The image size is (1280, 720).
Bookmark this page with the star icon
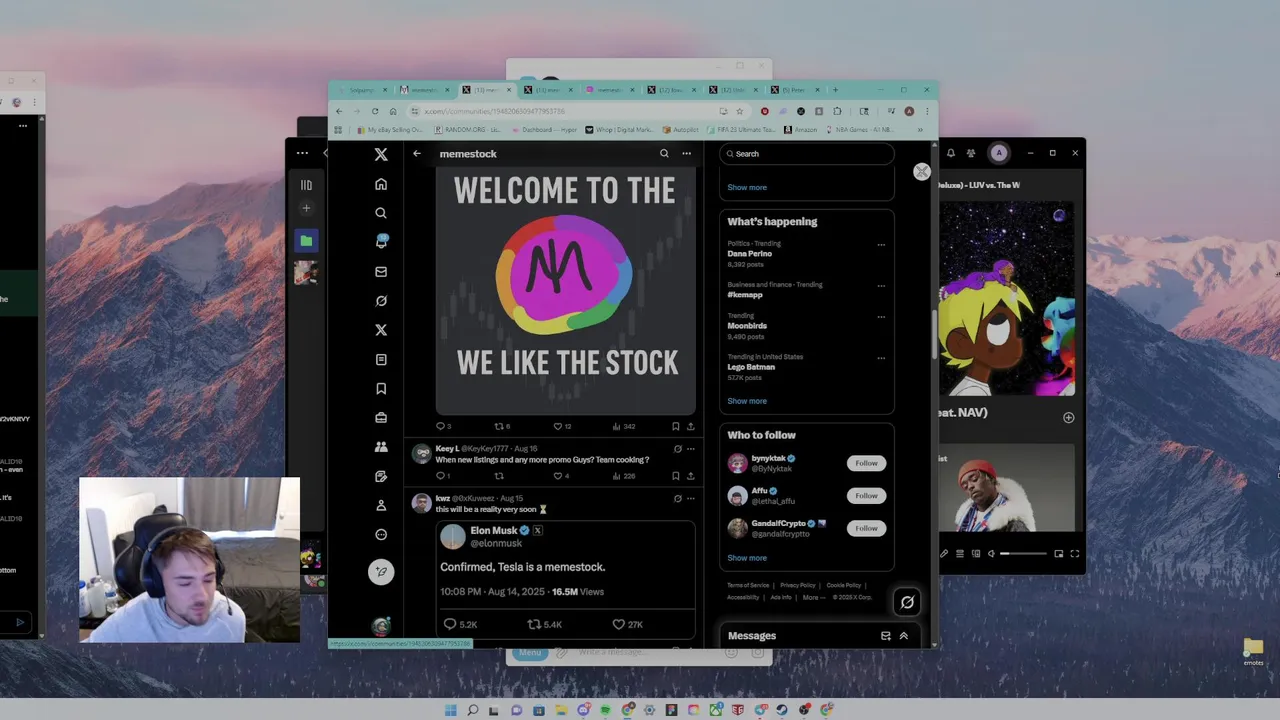coord(739,111)
